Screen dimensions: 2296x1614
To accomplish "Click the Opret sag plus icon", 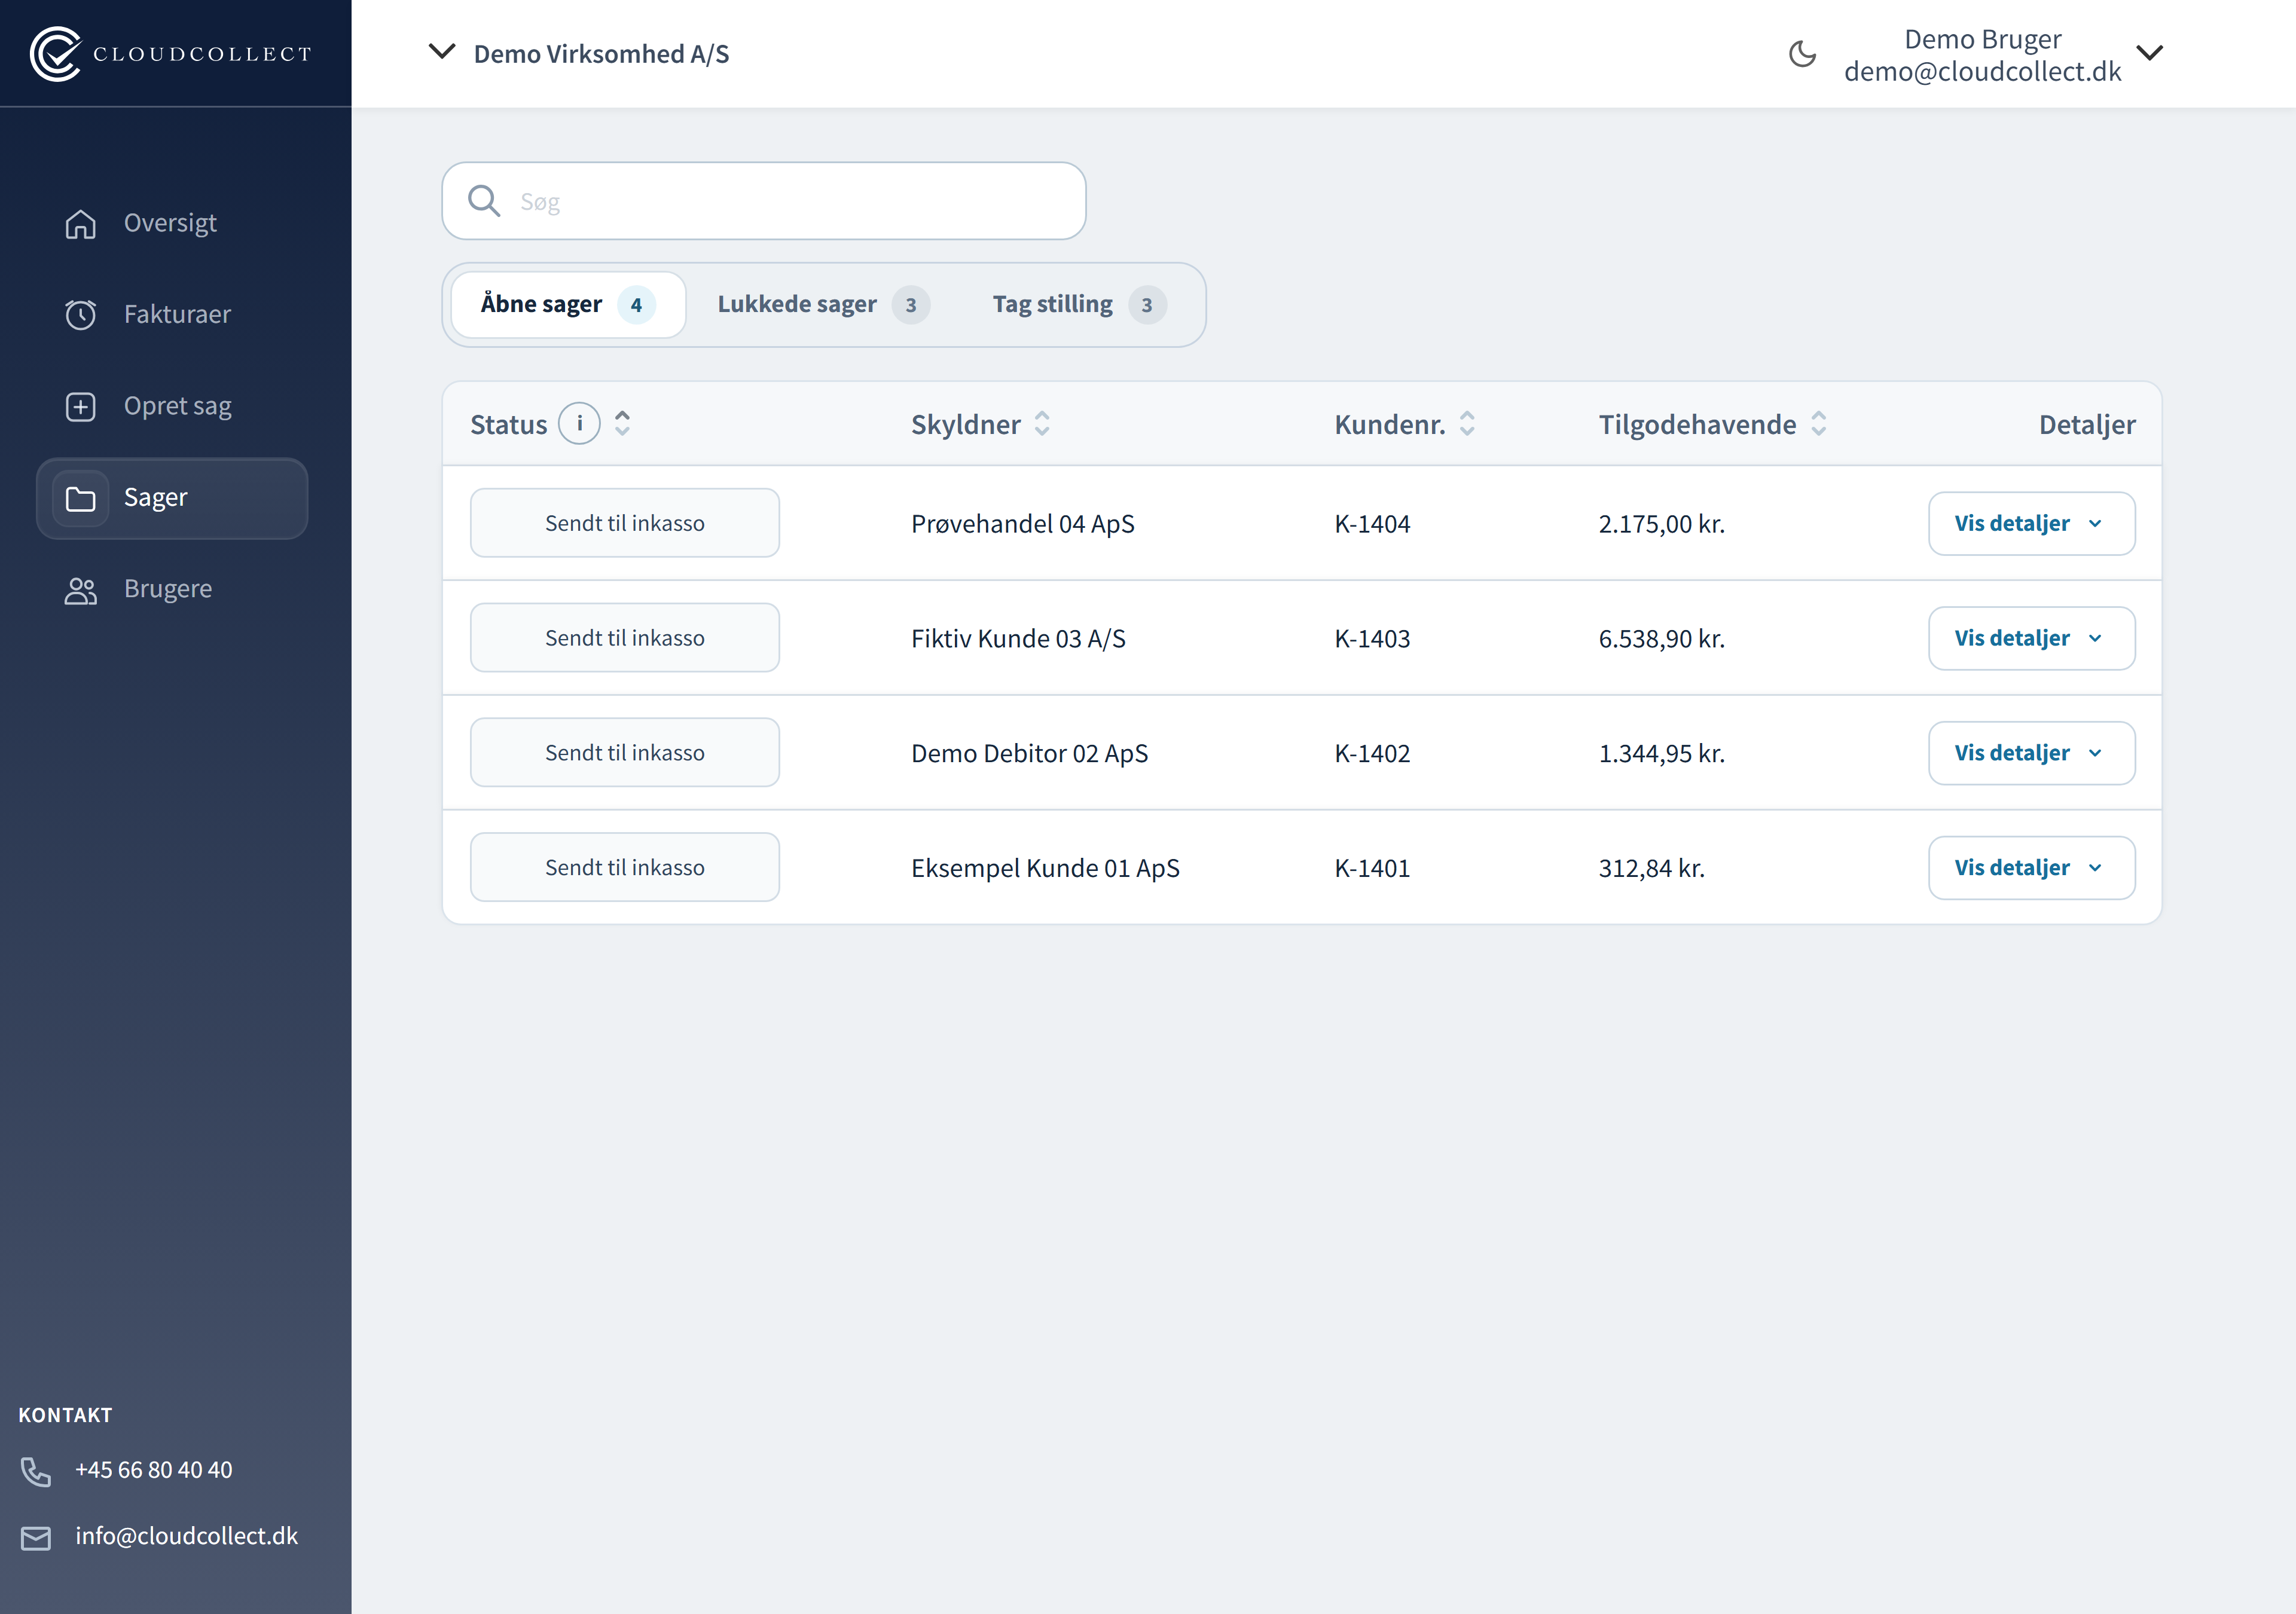I will (81, 407).
